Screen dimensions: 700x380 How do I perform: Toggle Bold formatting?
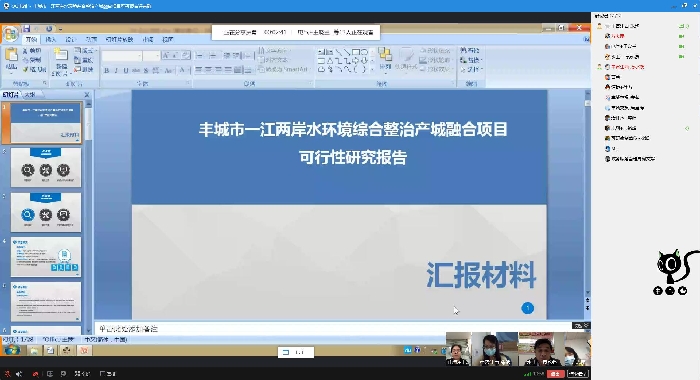tap(106, 70)
